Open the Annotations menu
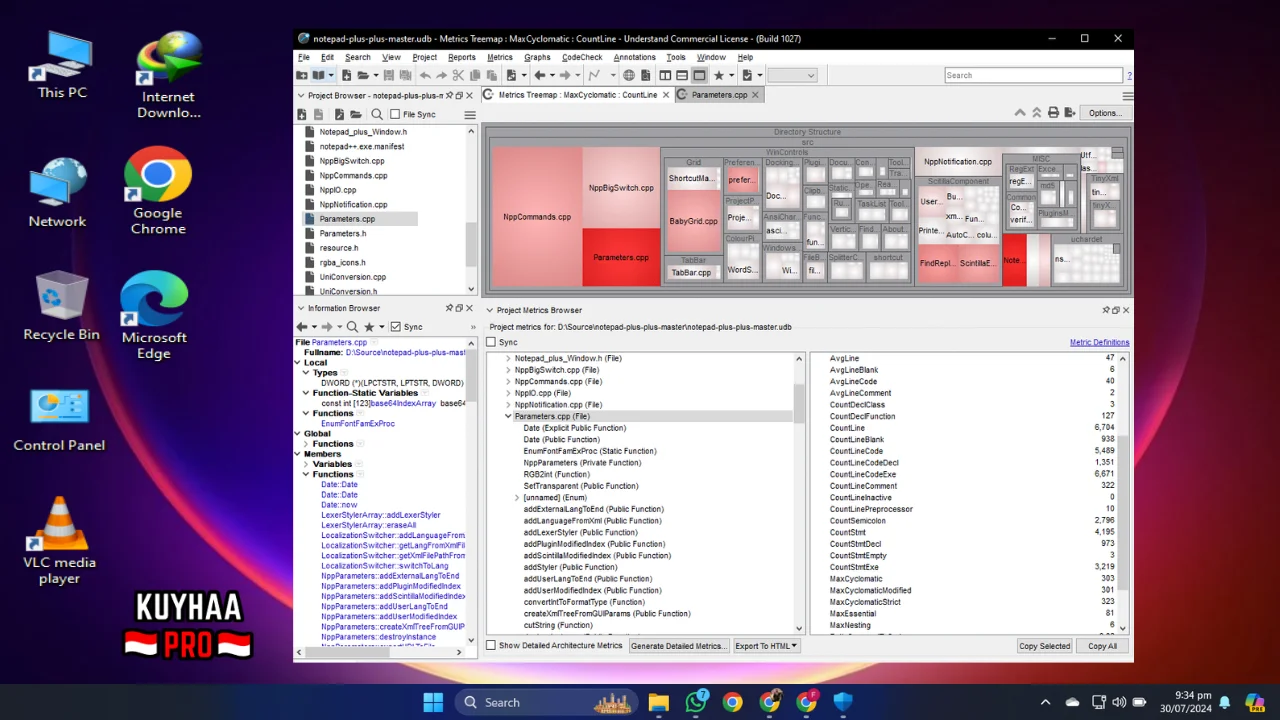The image size is (1280, 720). pos(635,57)
